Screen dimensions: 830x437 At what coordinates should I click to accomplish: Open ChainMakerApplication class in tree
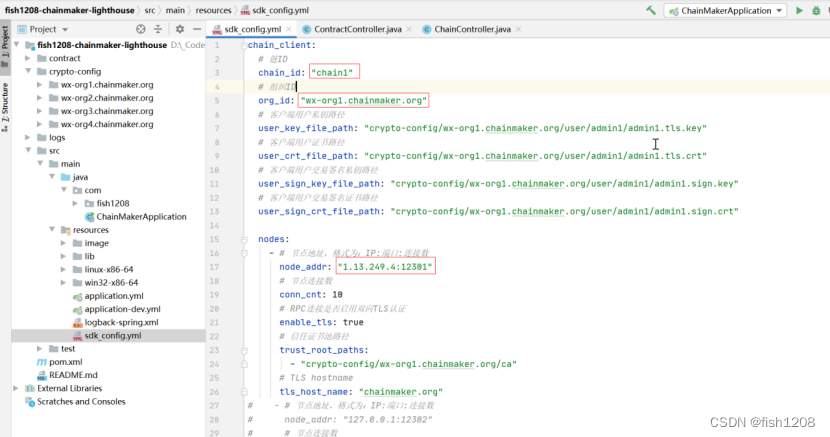click(141, 216)
